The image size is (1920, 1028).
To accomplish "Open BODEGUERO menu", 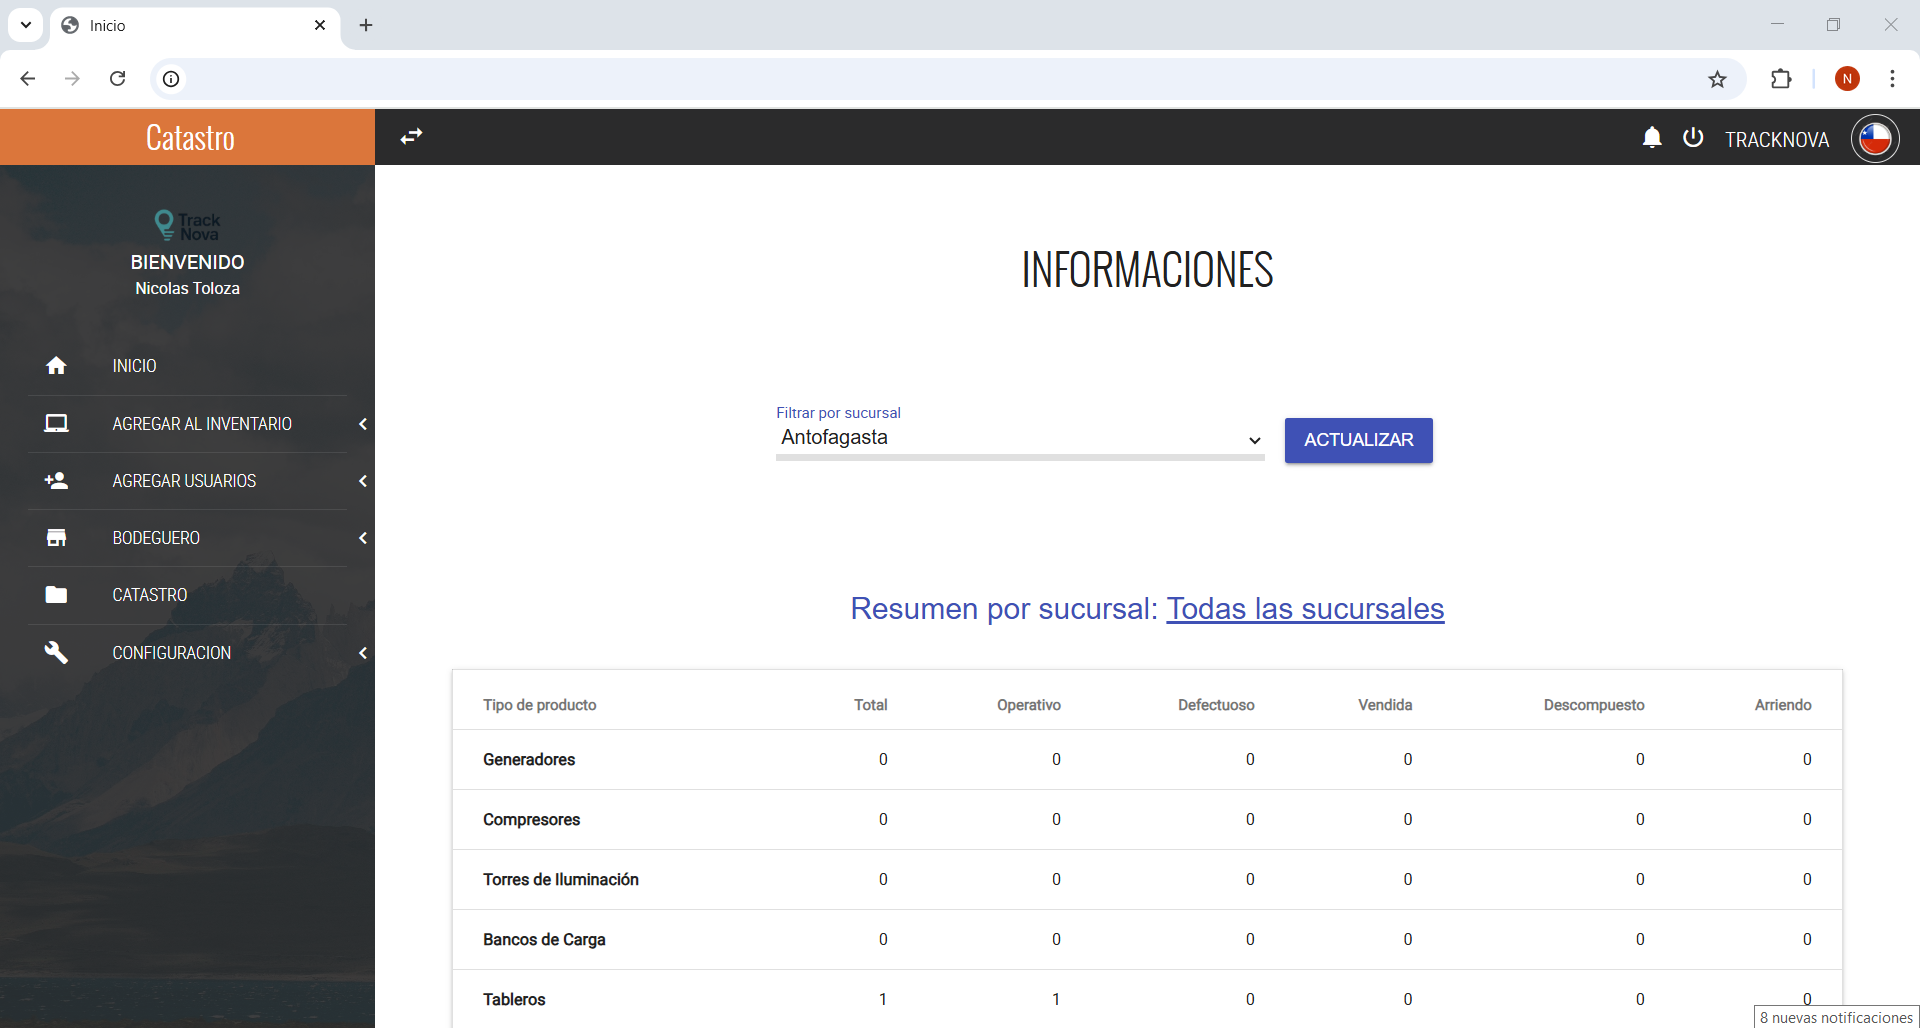I will (156, 538).
